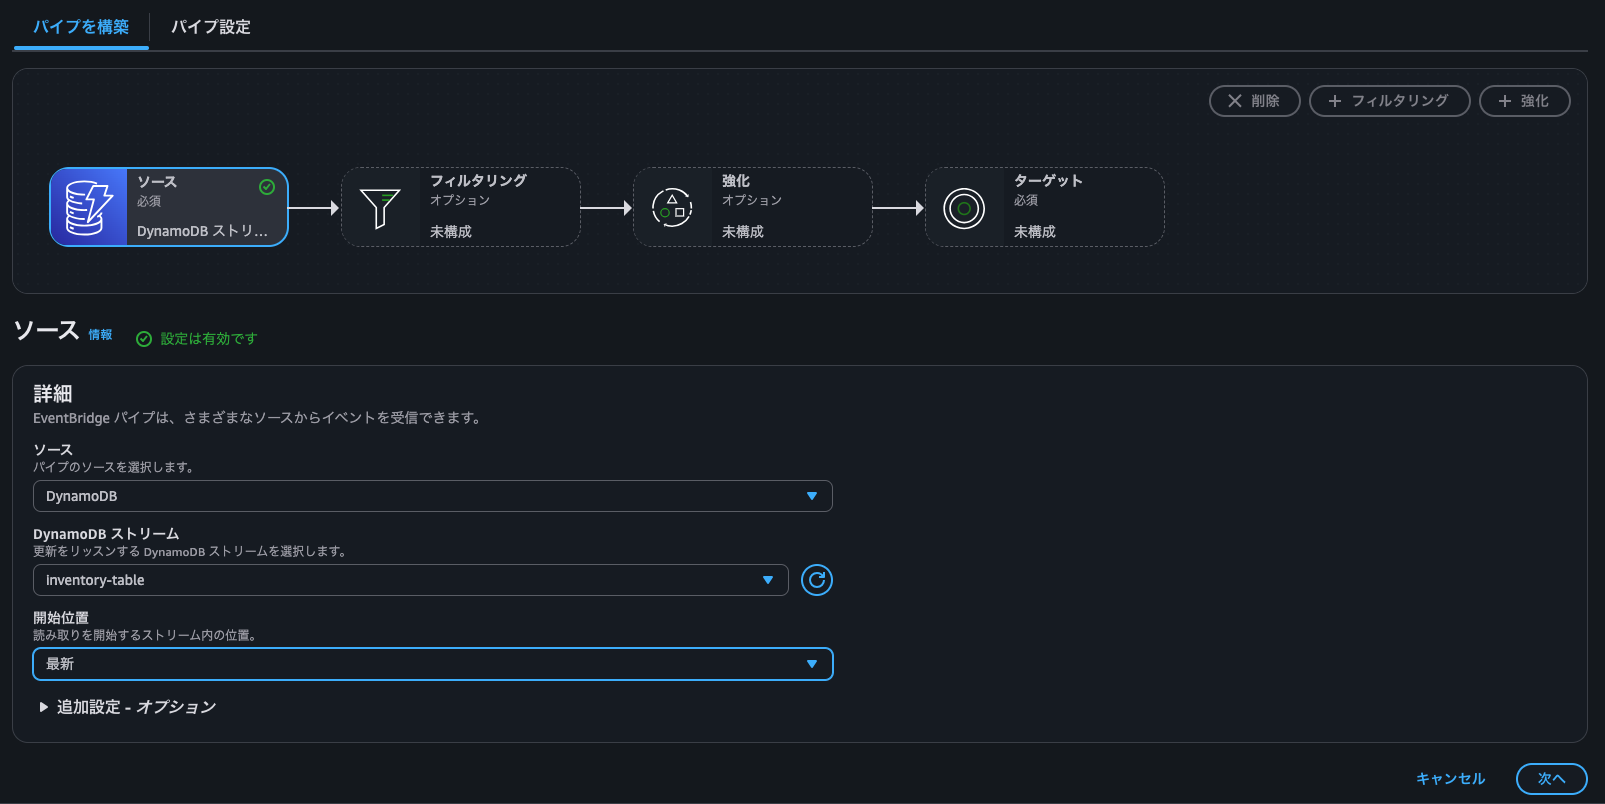
Task: Open the 情報 link beside ソース heading
Action: point(100,335)
